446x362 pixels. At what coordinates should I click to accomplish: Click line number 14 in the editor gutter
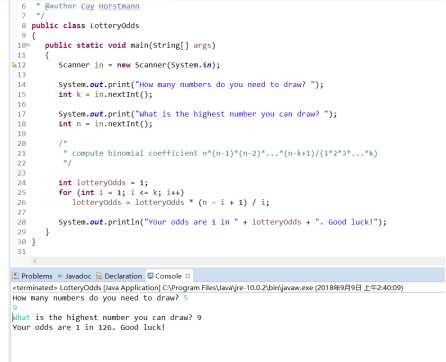pos(21,85)
